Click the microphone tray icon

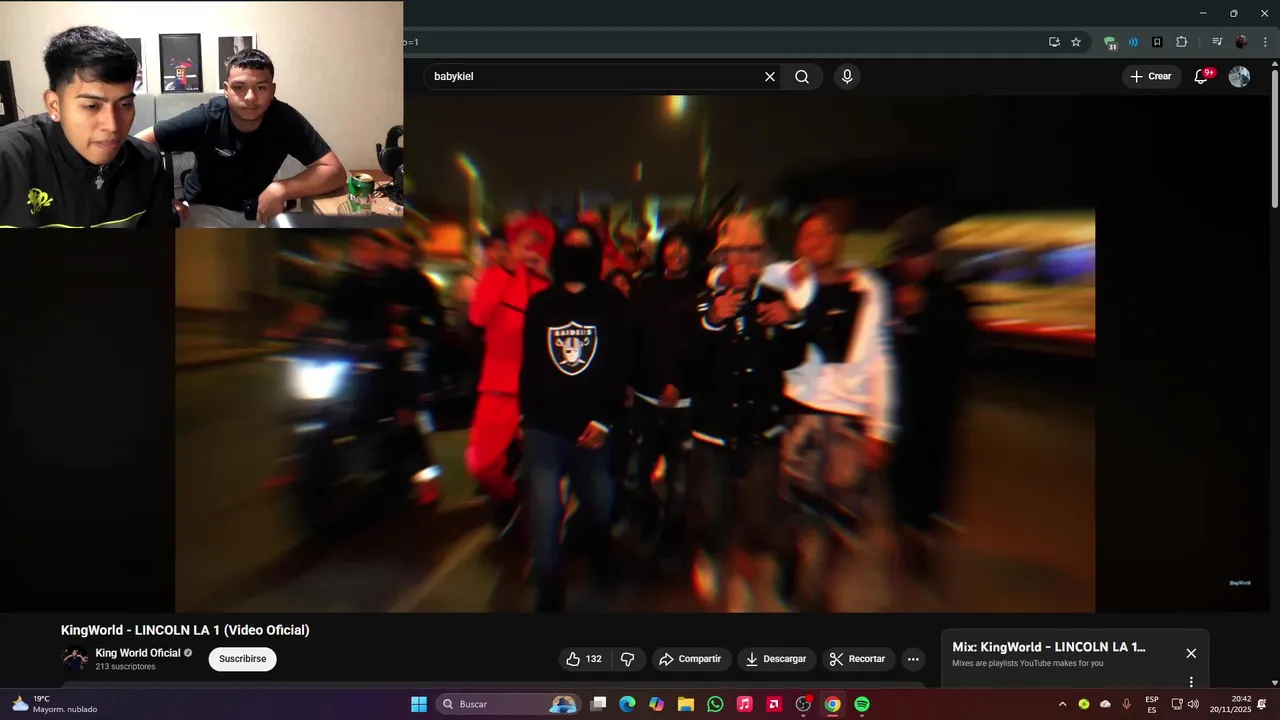(1127, 704)
